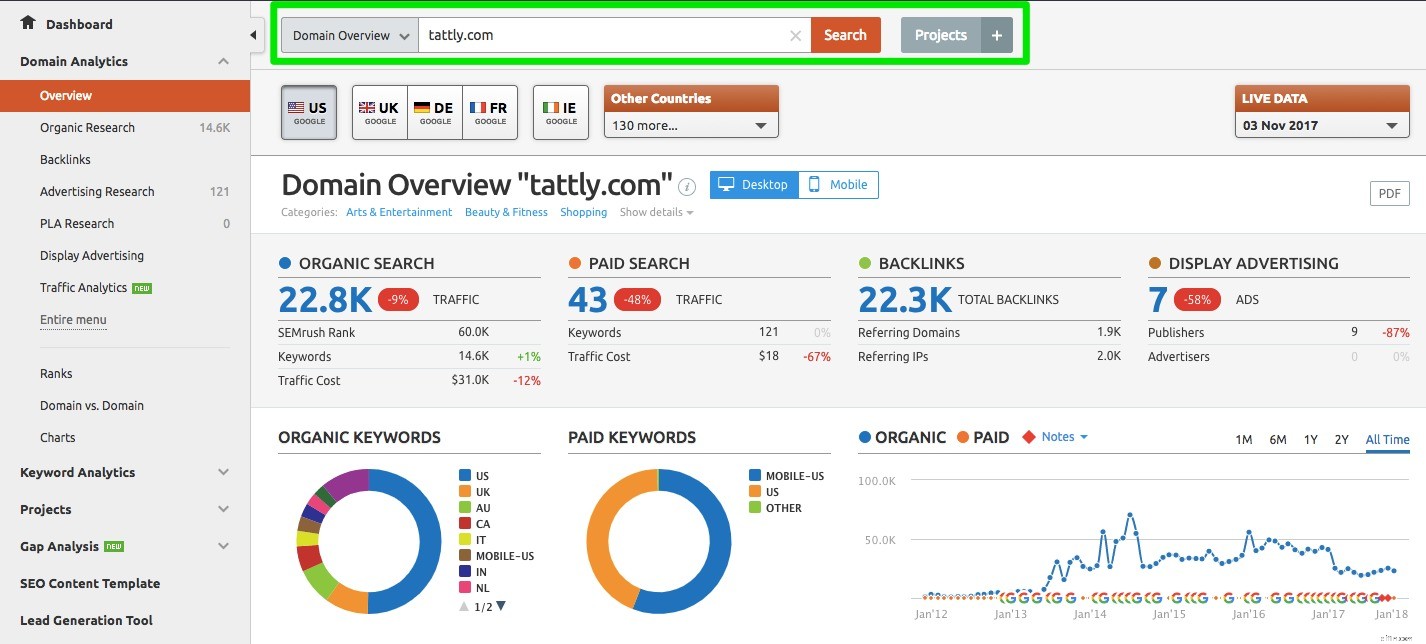1426x644 pixels.
Task: Open the Notes diamond icon on the chart
Action: pyautogui.click(x=1029, y=436)
